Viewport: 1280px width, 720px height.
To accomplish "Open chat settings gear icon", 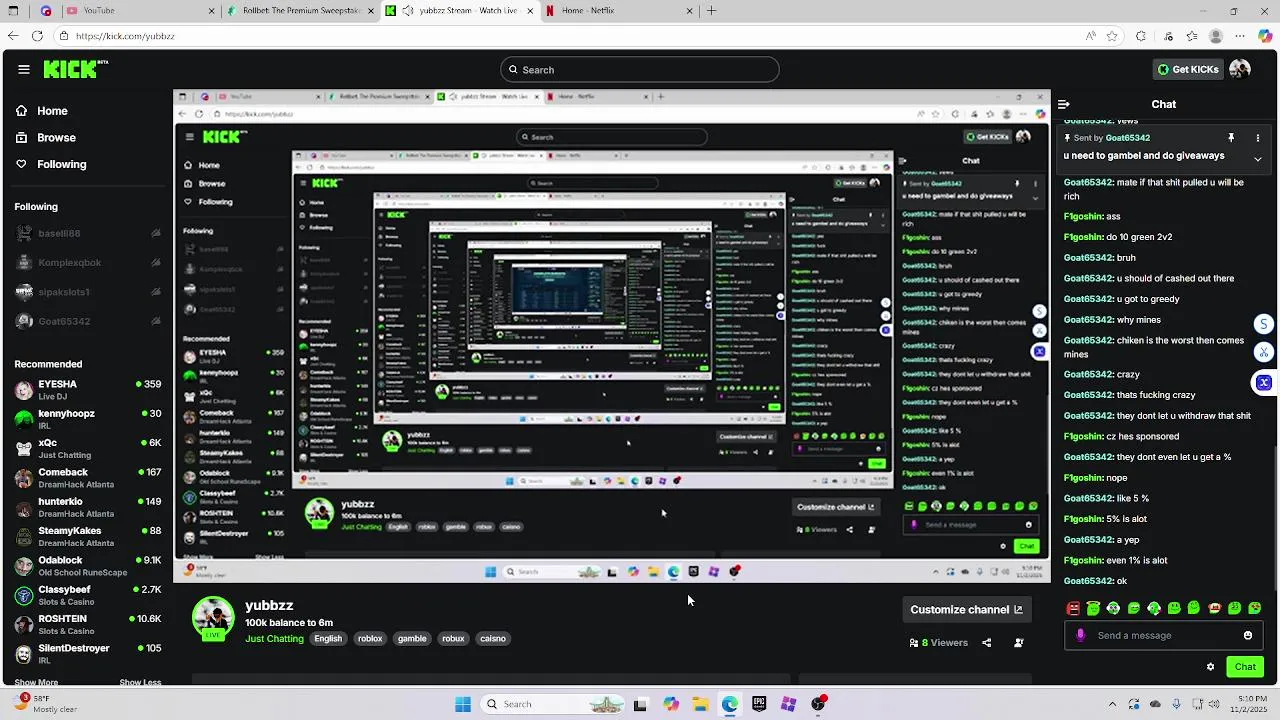I will tap(1211, 667).
